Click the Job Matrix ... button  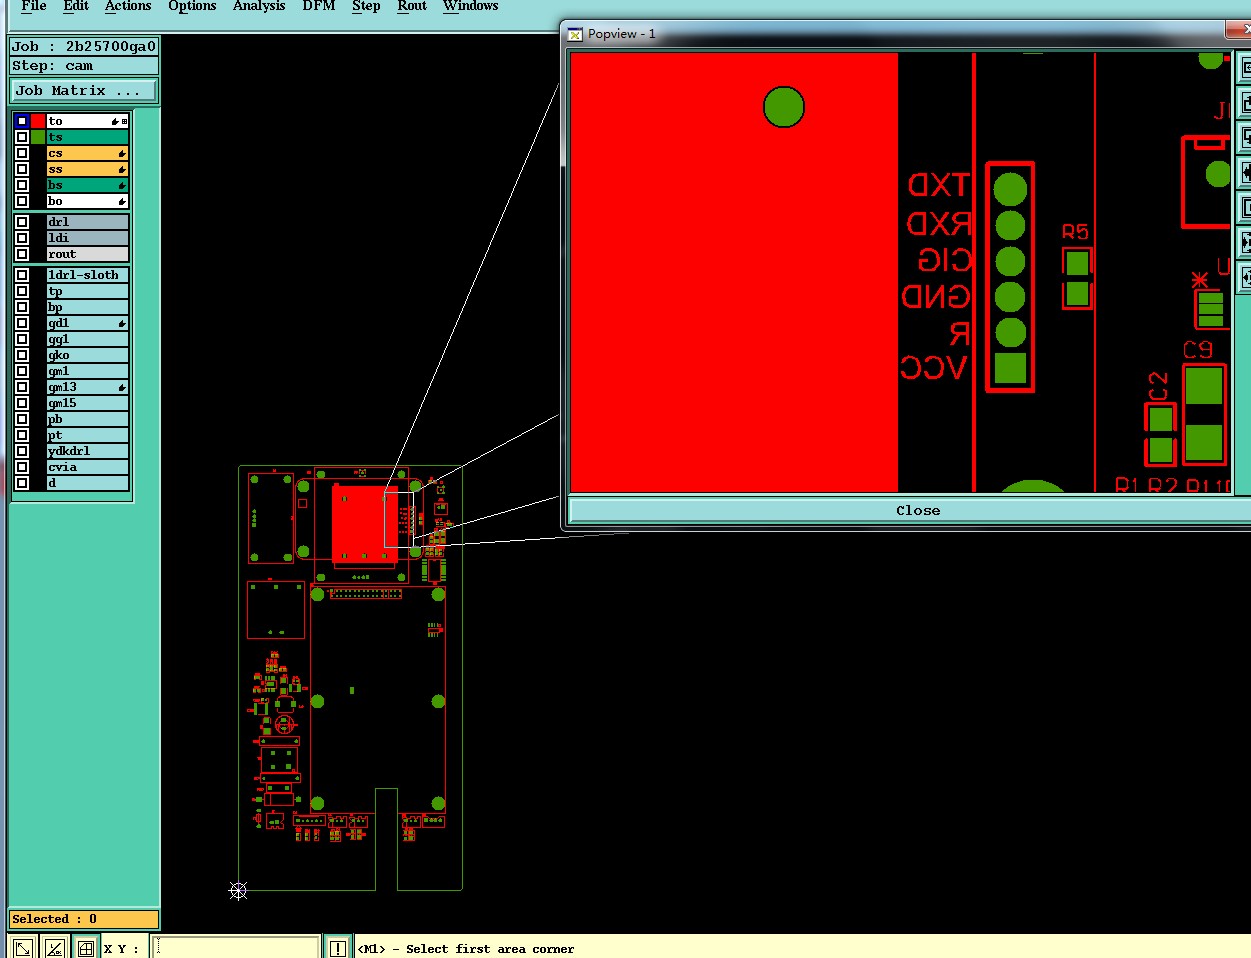point(84,91)
